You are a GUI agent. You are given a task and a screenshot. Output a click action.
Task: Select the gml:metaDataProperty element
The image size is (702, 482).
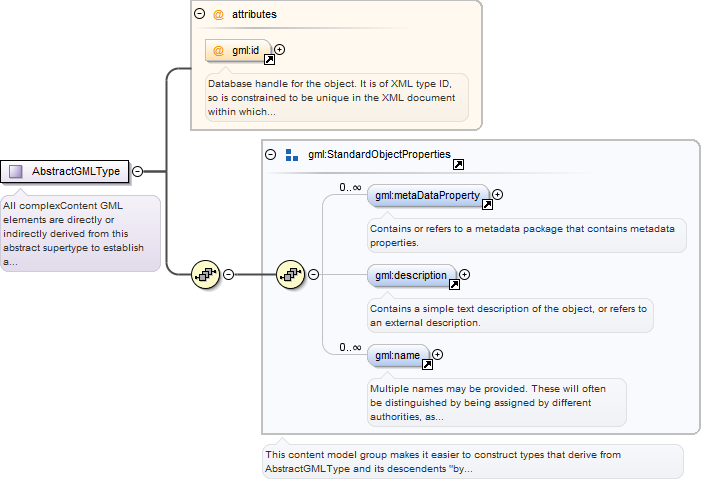coord(428,196)
